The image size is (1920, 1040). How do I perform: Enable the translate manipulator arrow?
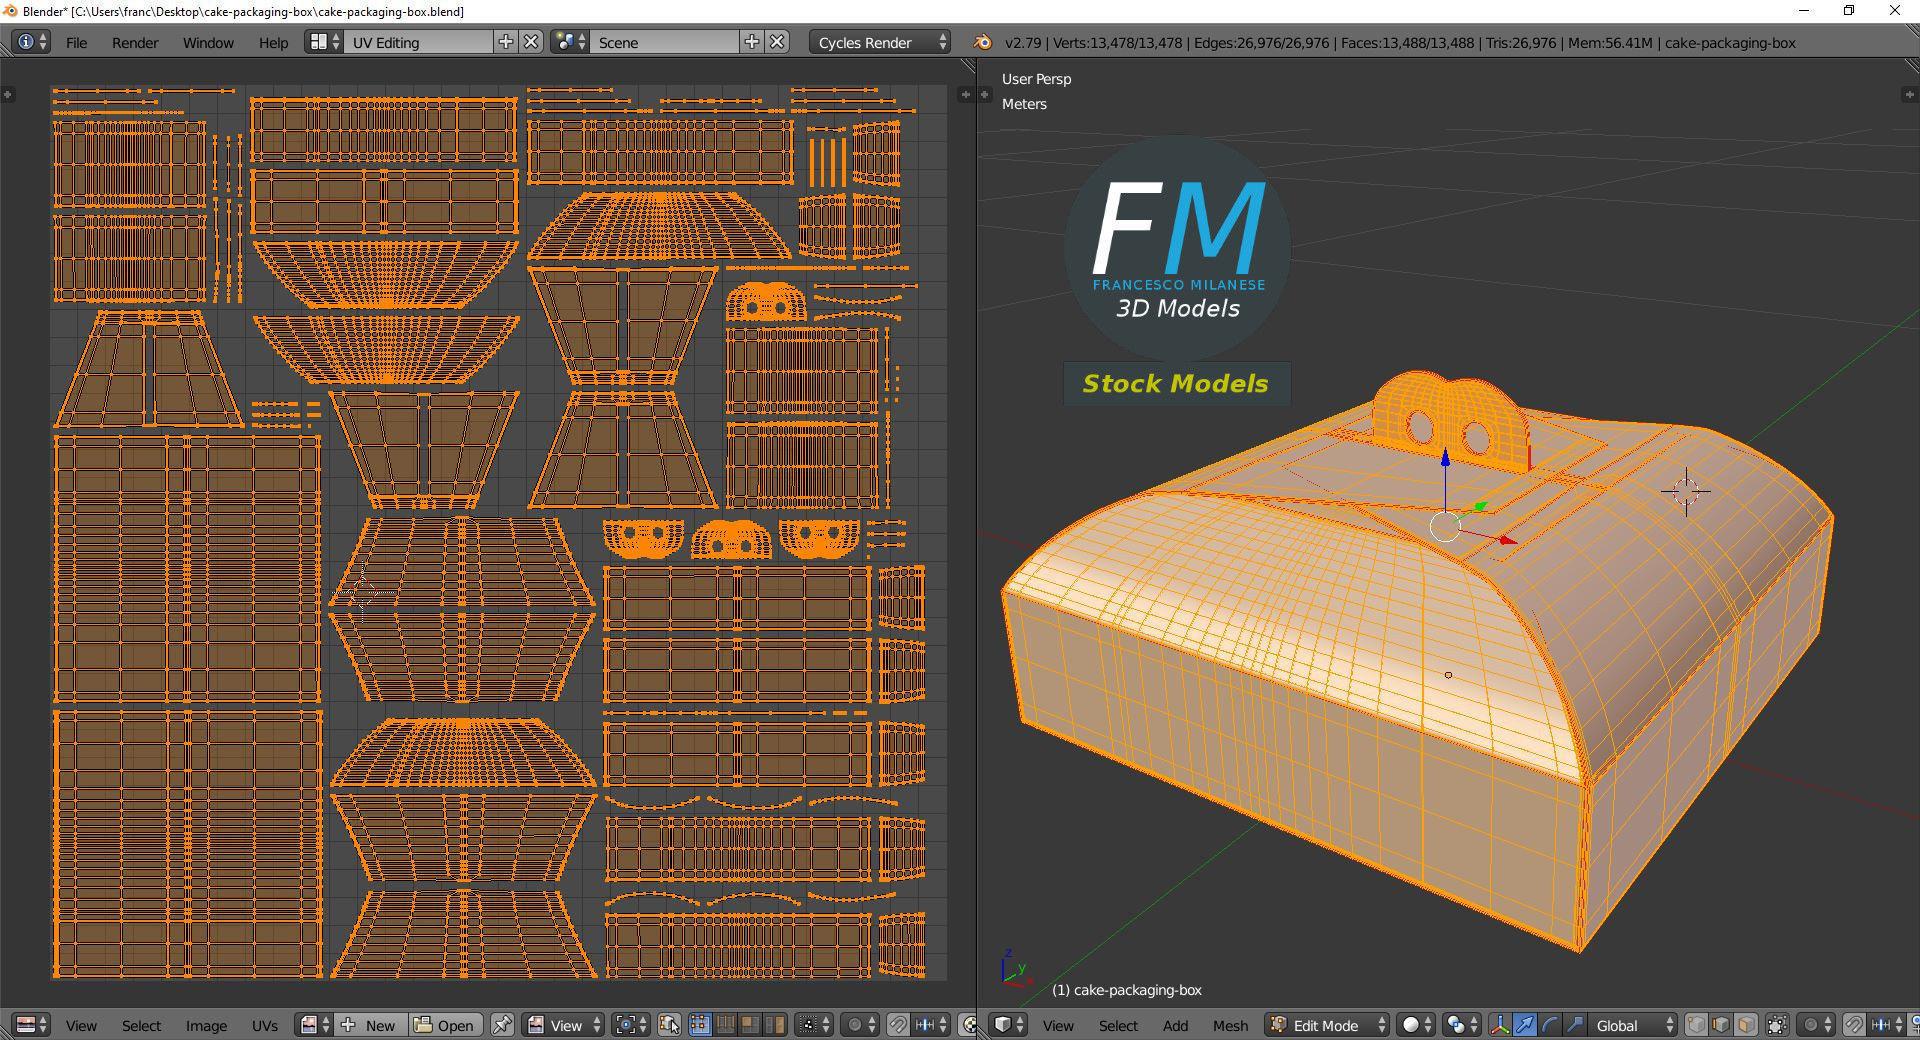[x=1525, y=1025]
